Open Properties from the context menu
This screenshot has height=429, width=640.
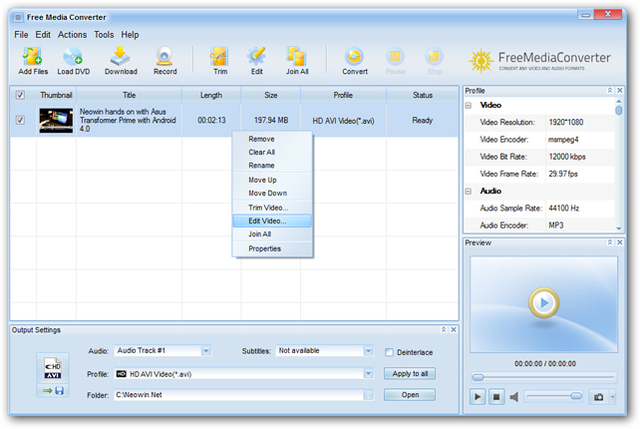272,249
